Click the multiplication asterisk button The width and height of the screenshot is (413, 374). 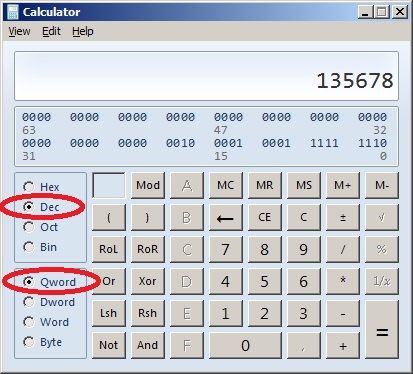click(343, 281)
